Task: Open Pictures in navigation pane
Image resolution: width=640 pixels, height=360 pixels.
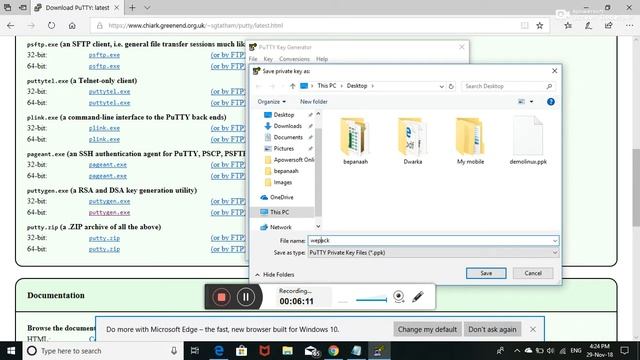Action: (x=284, y=149)
